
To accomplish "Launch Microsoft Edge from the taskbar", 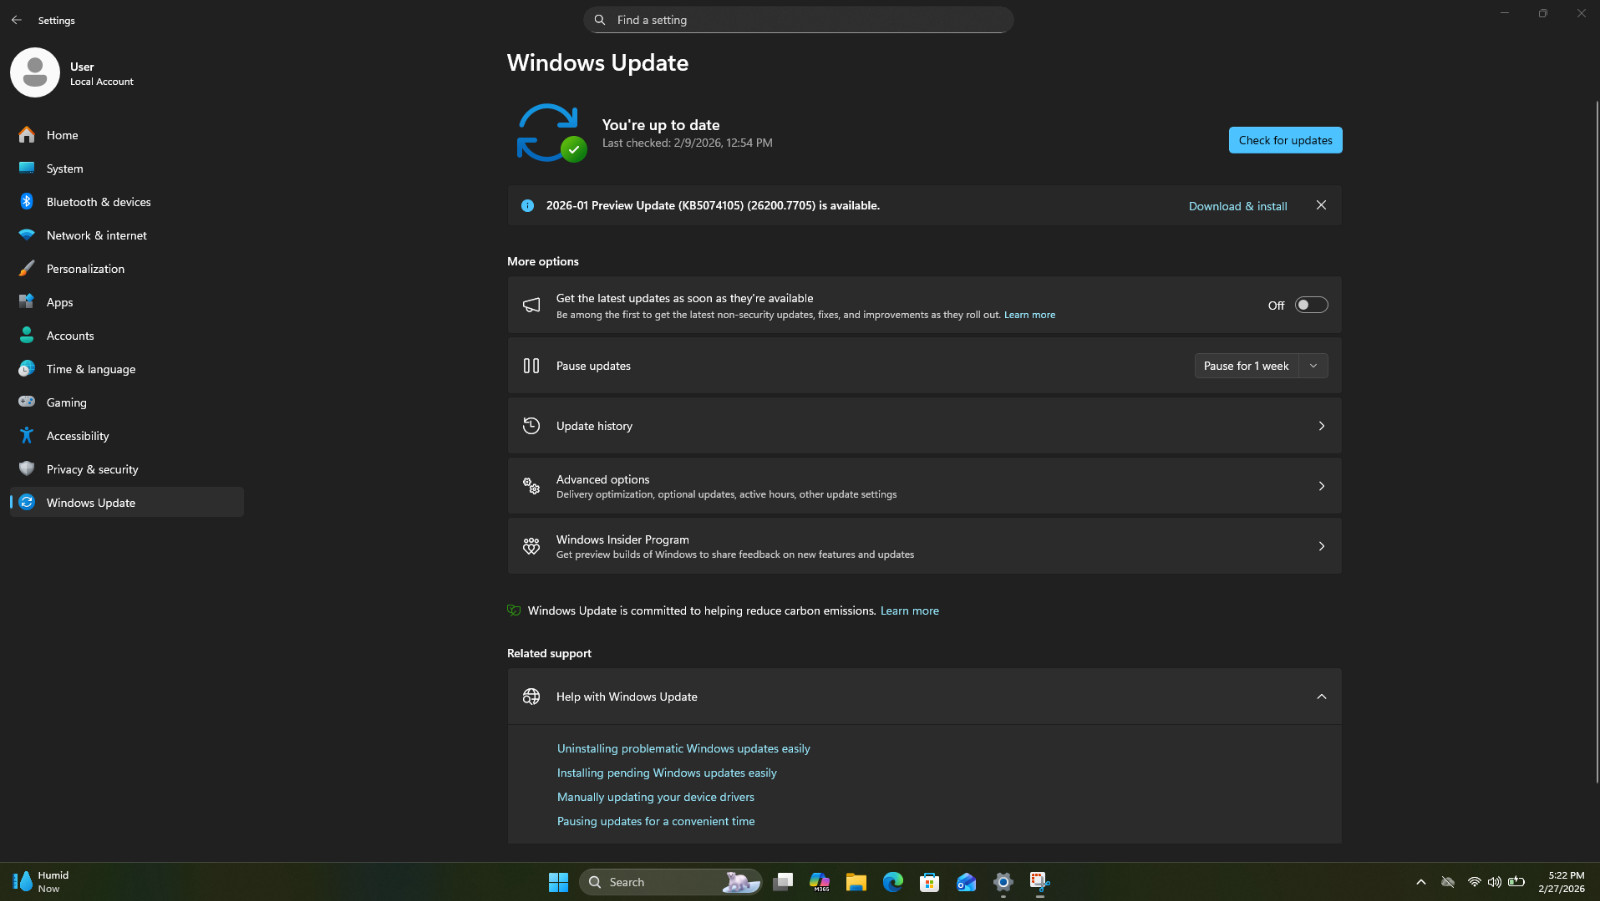I will coord(893,882).
